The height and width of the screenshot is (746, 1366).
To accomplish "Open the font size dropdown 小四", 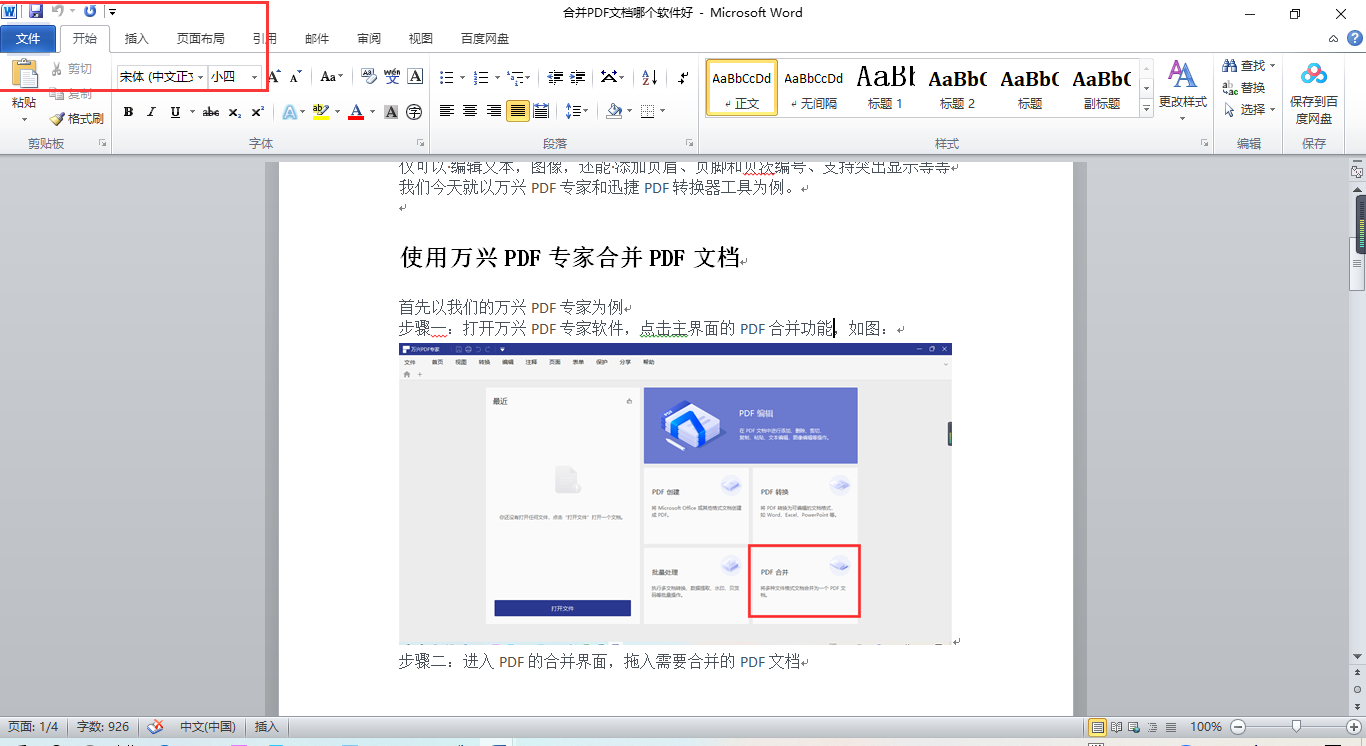I will tap(255, 77).
